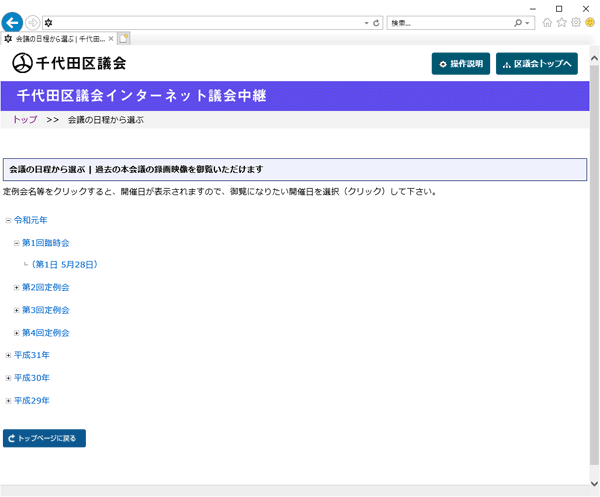The width and height of the screenshot is (600, 497).
Task: Click the 区議会トップへ button
Action: point(537,64)
